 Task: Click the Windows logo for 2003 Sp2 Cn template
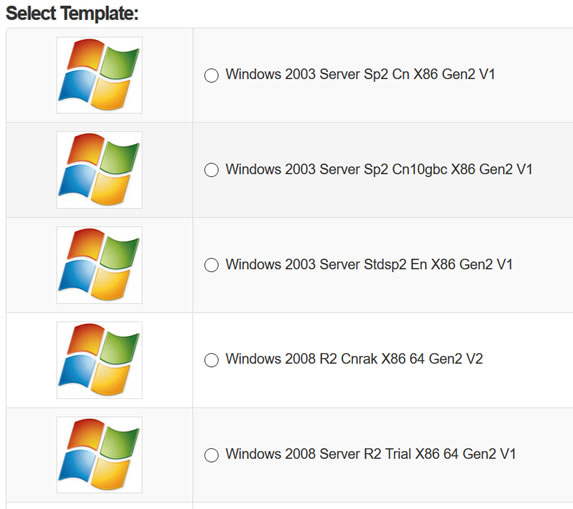pyautogui.click(x=99, y=75)
